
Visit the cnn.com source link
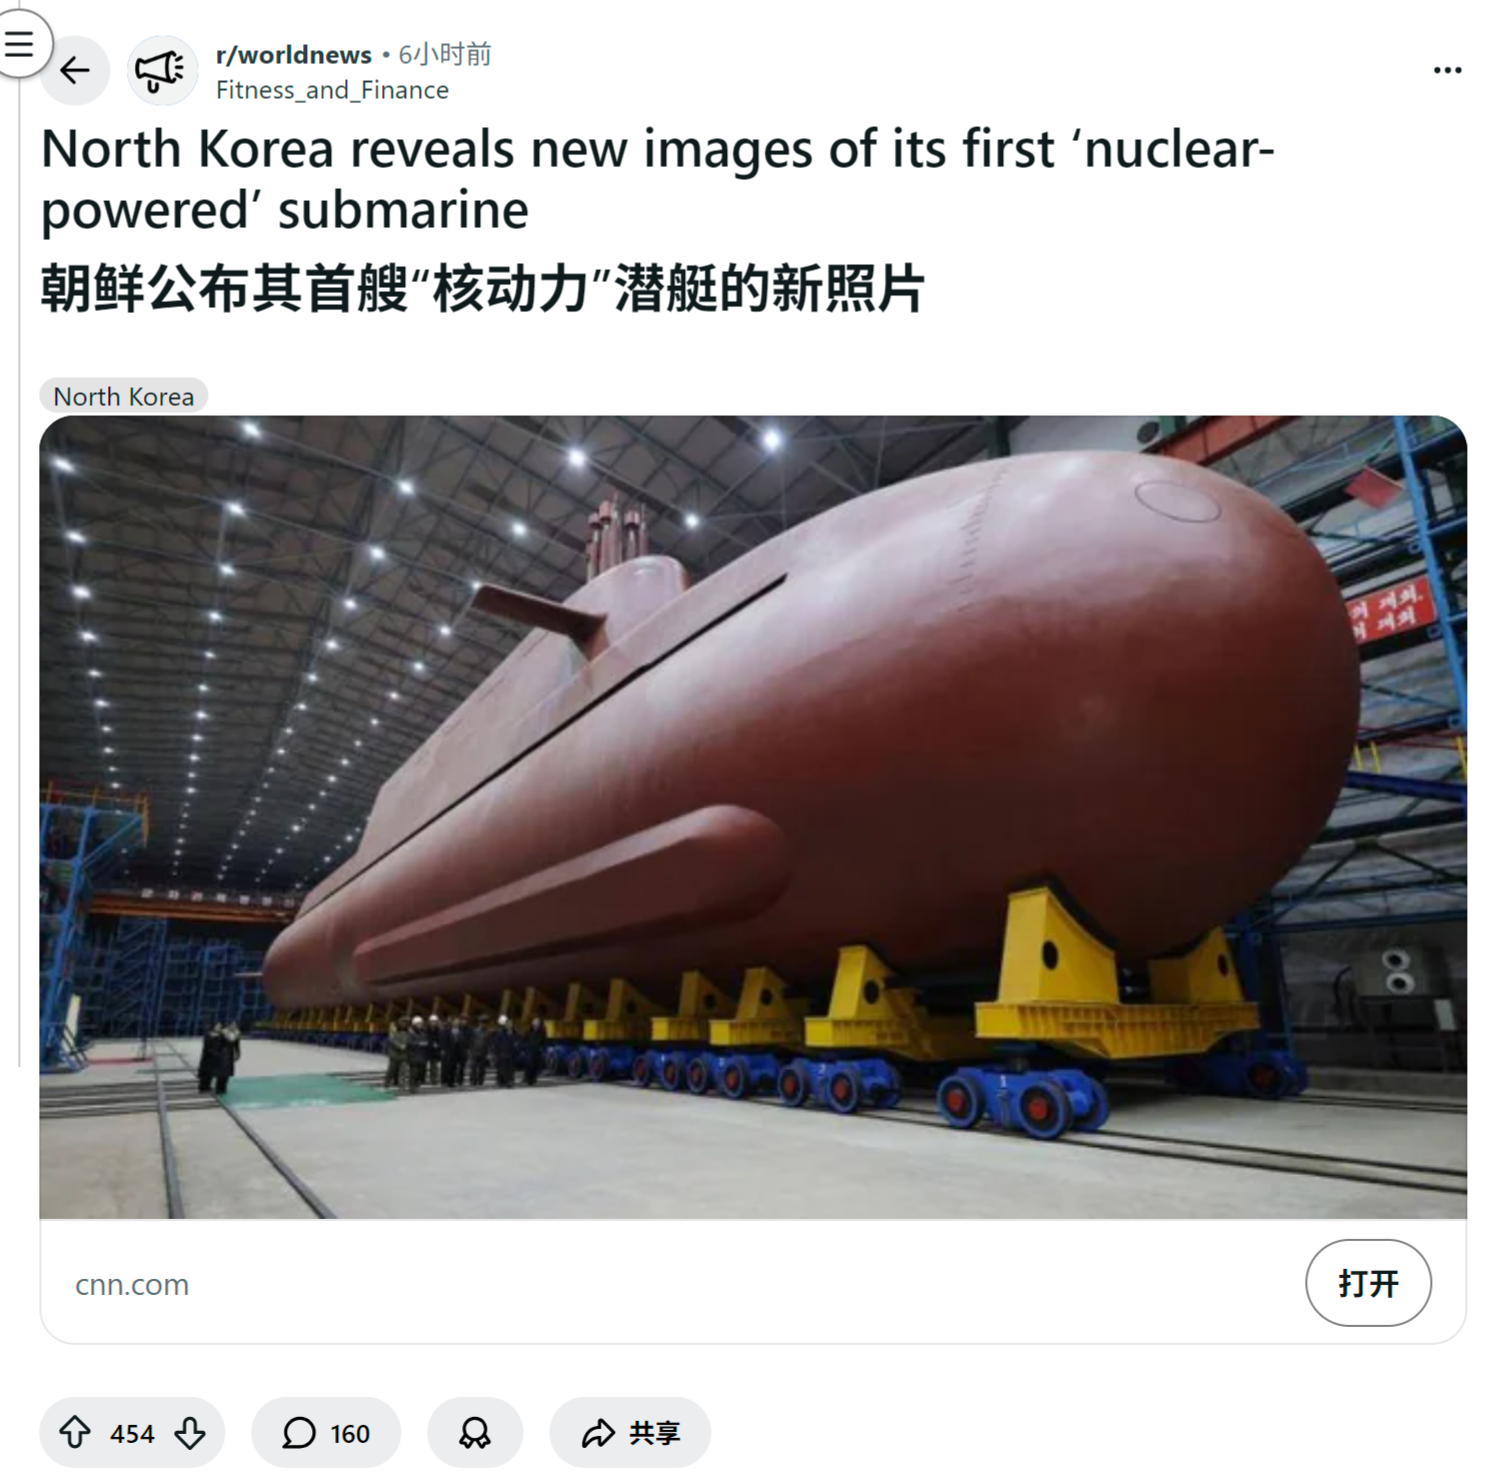coord(132,1284)
